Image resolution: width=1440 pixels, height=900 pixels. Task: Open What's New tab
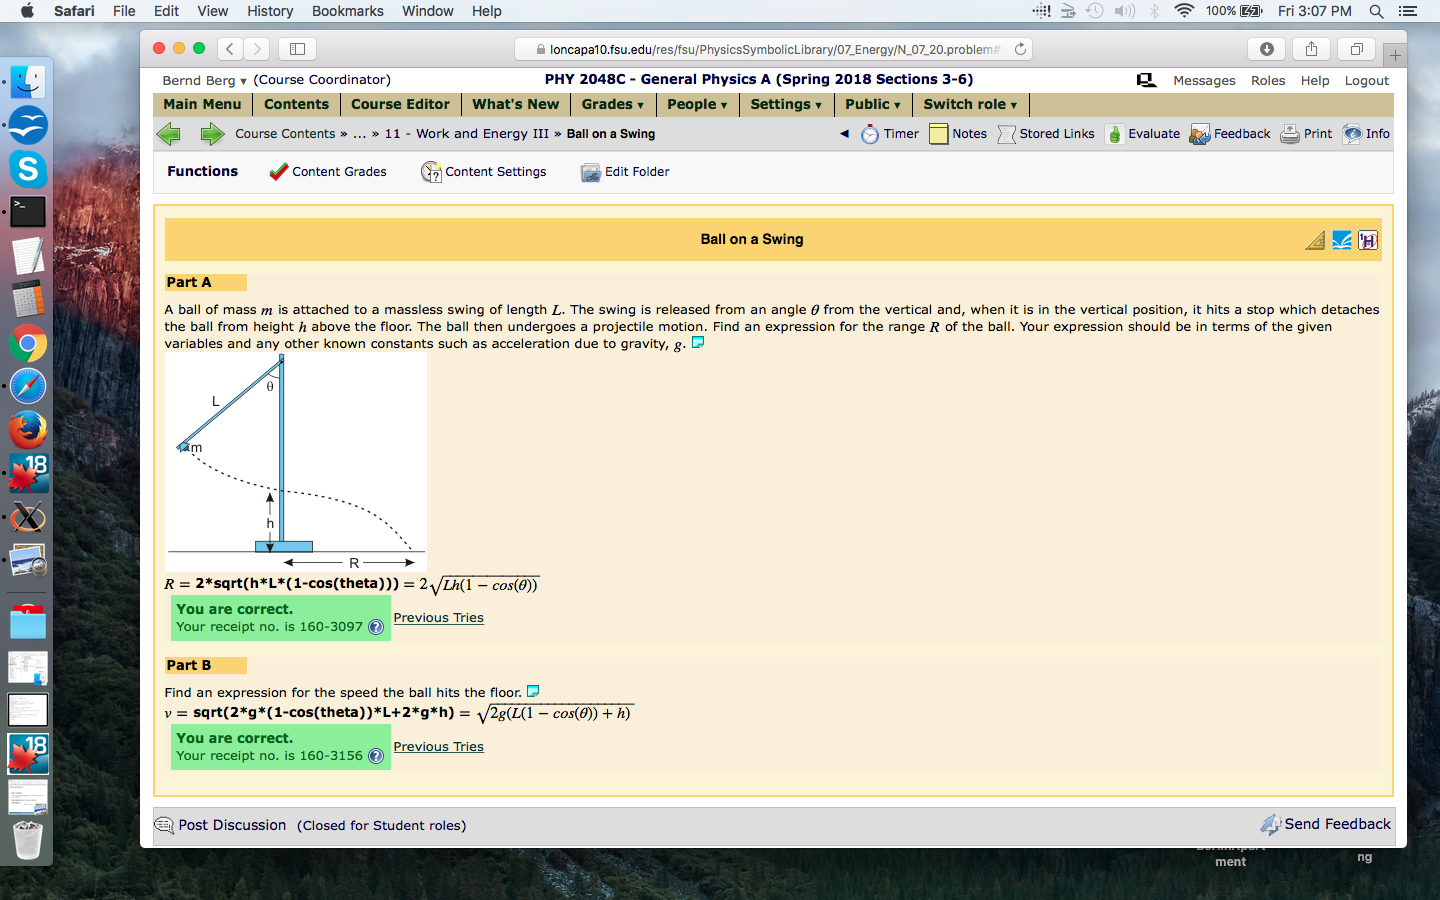(515, 104)
